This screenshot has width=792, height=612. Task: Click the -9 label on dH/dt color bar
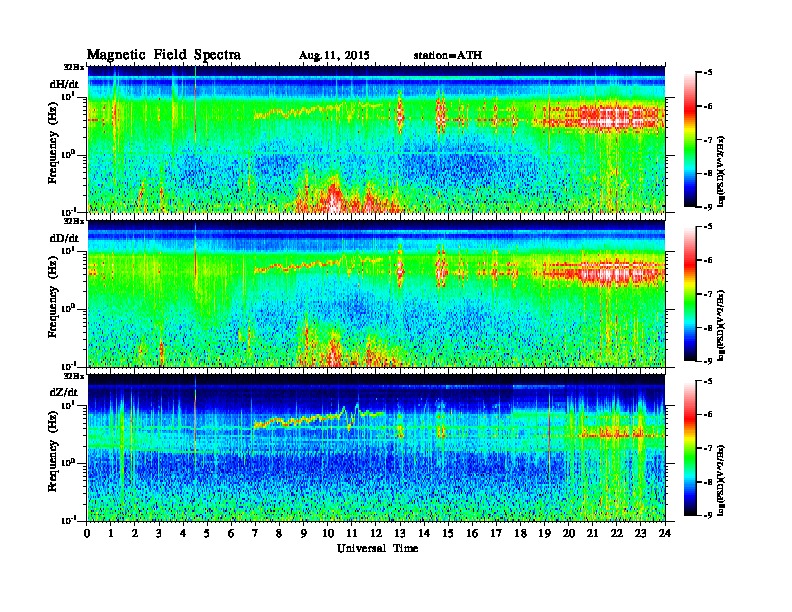click(x=708, y=207)
